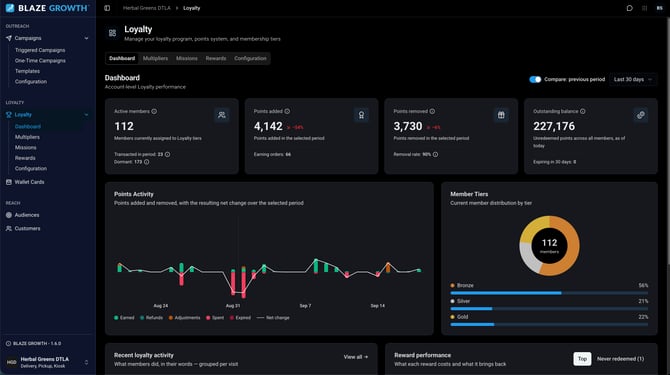Screen dimensions: 670x375
Task: Click the Active members info icon
Action: pos(154,111)
